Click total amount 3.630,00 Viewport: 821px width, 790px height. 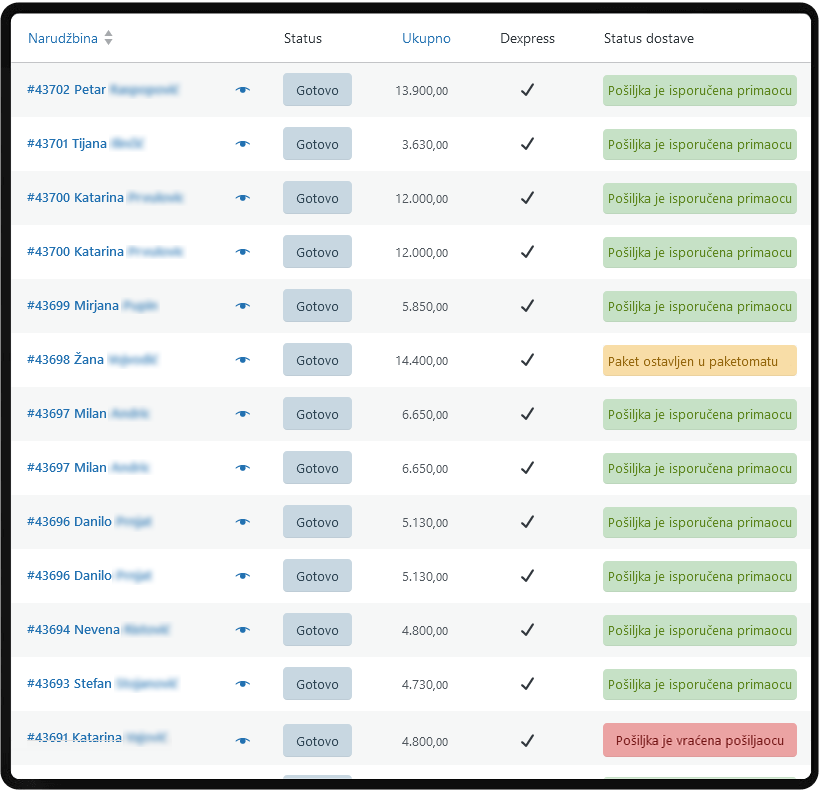[425, 144]
